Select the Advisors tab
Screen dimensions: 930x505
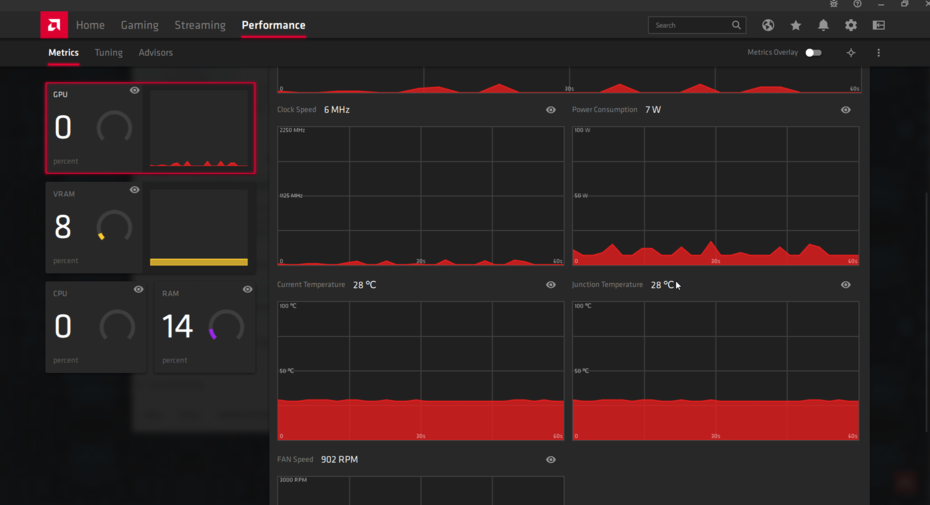click(x=155, y=53)
